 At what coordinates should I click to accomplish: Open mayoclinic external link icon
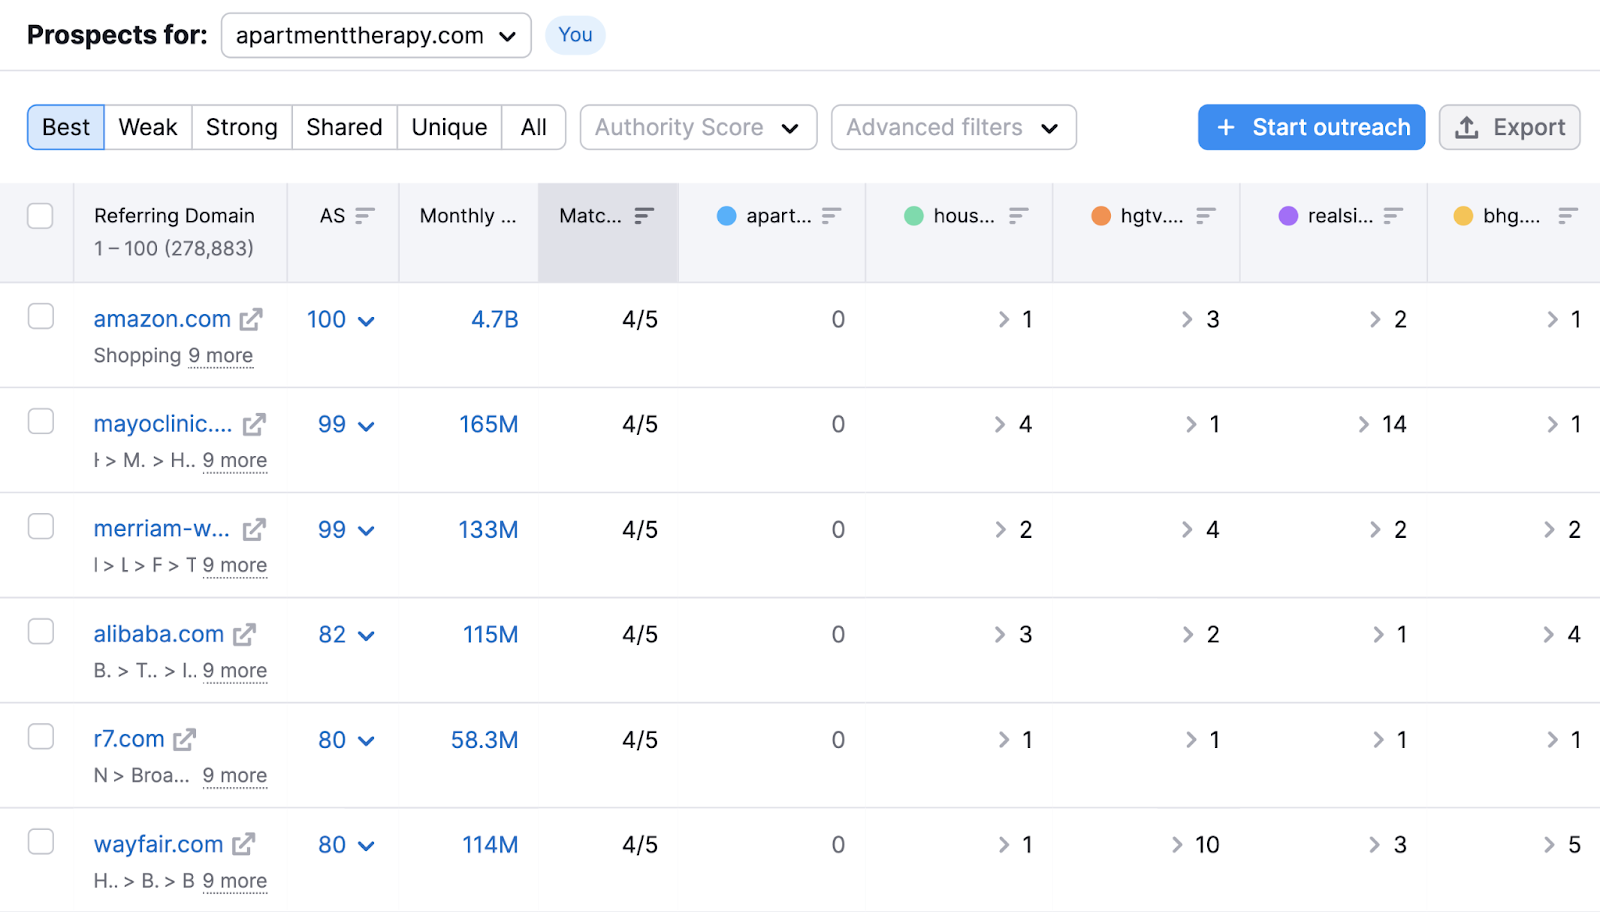pyautogui.click(x=254, y=424)
